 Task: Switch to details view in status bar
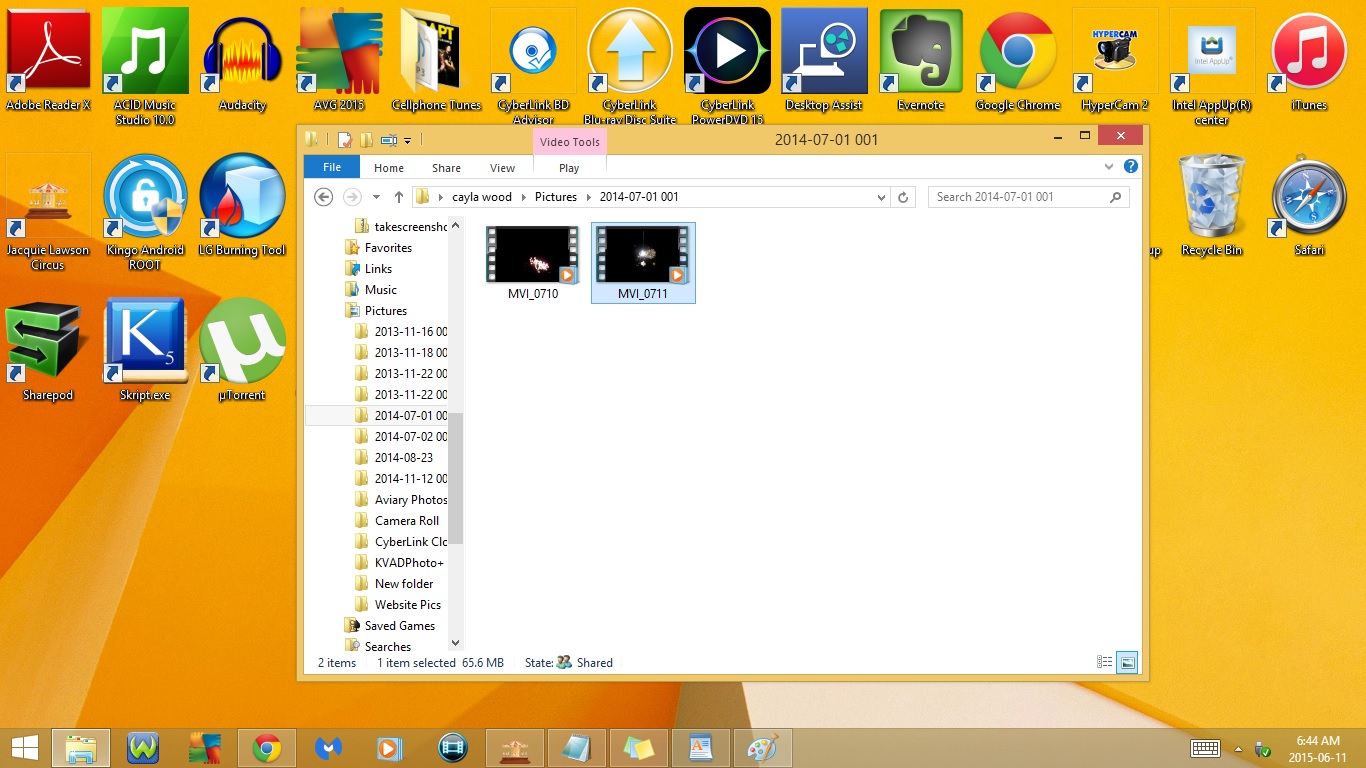coord(1105,662)
